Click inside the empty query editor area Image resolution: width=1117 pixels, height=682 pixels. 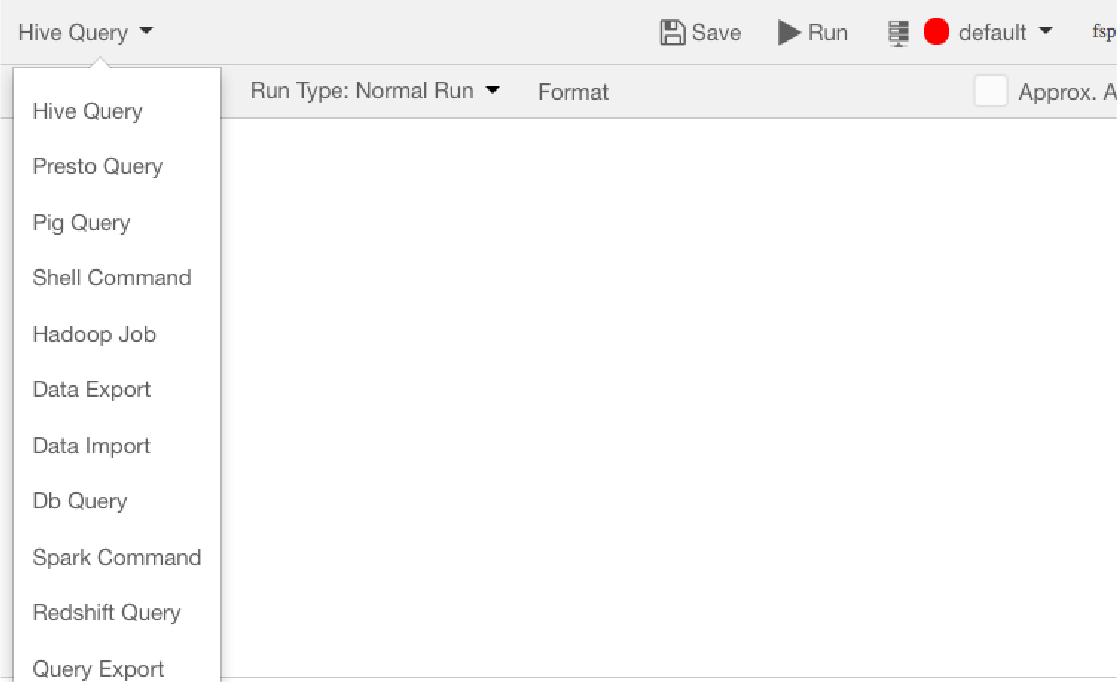[668, 397]
